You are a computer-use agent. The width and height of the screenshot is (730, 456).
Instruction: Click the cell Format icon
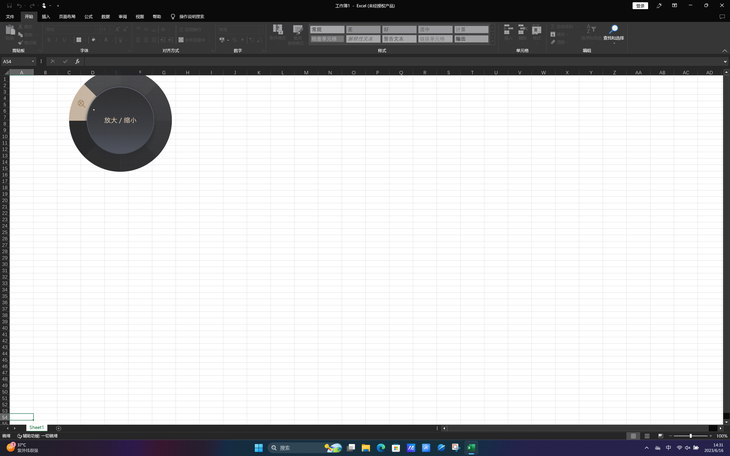pyautogui.click(x=536, y=29)
